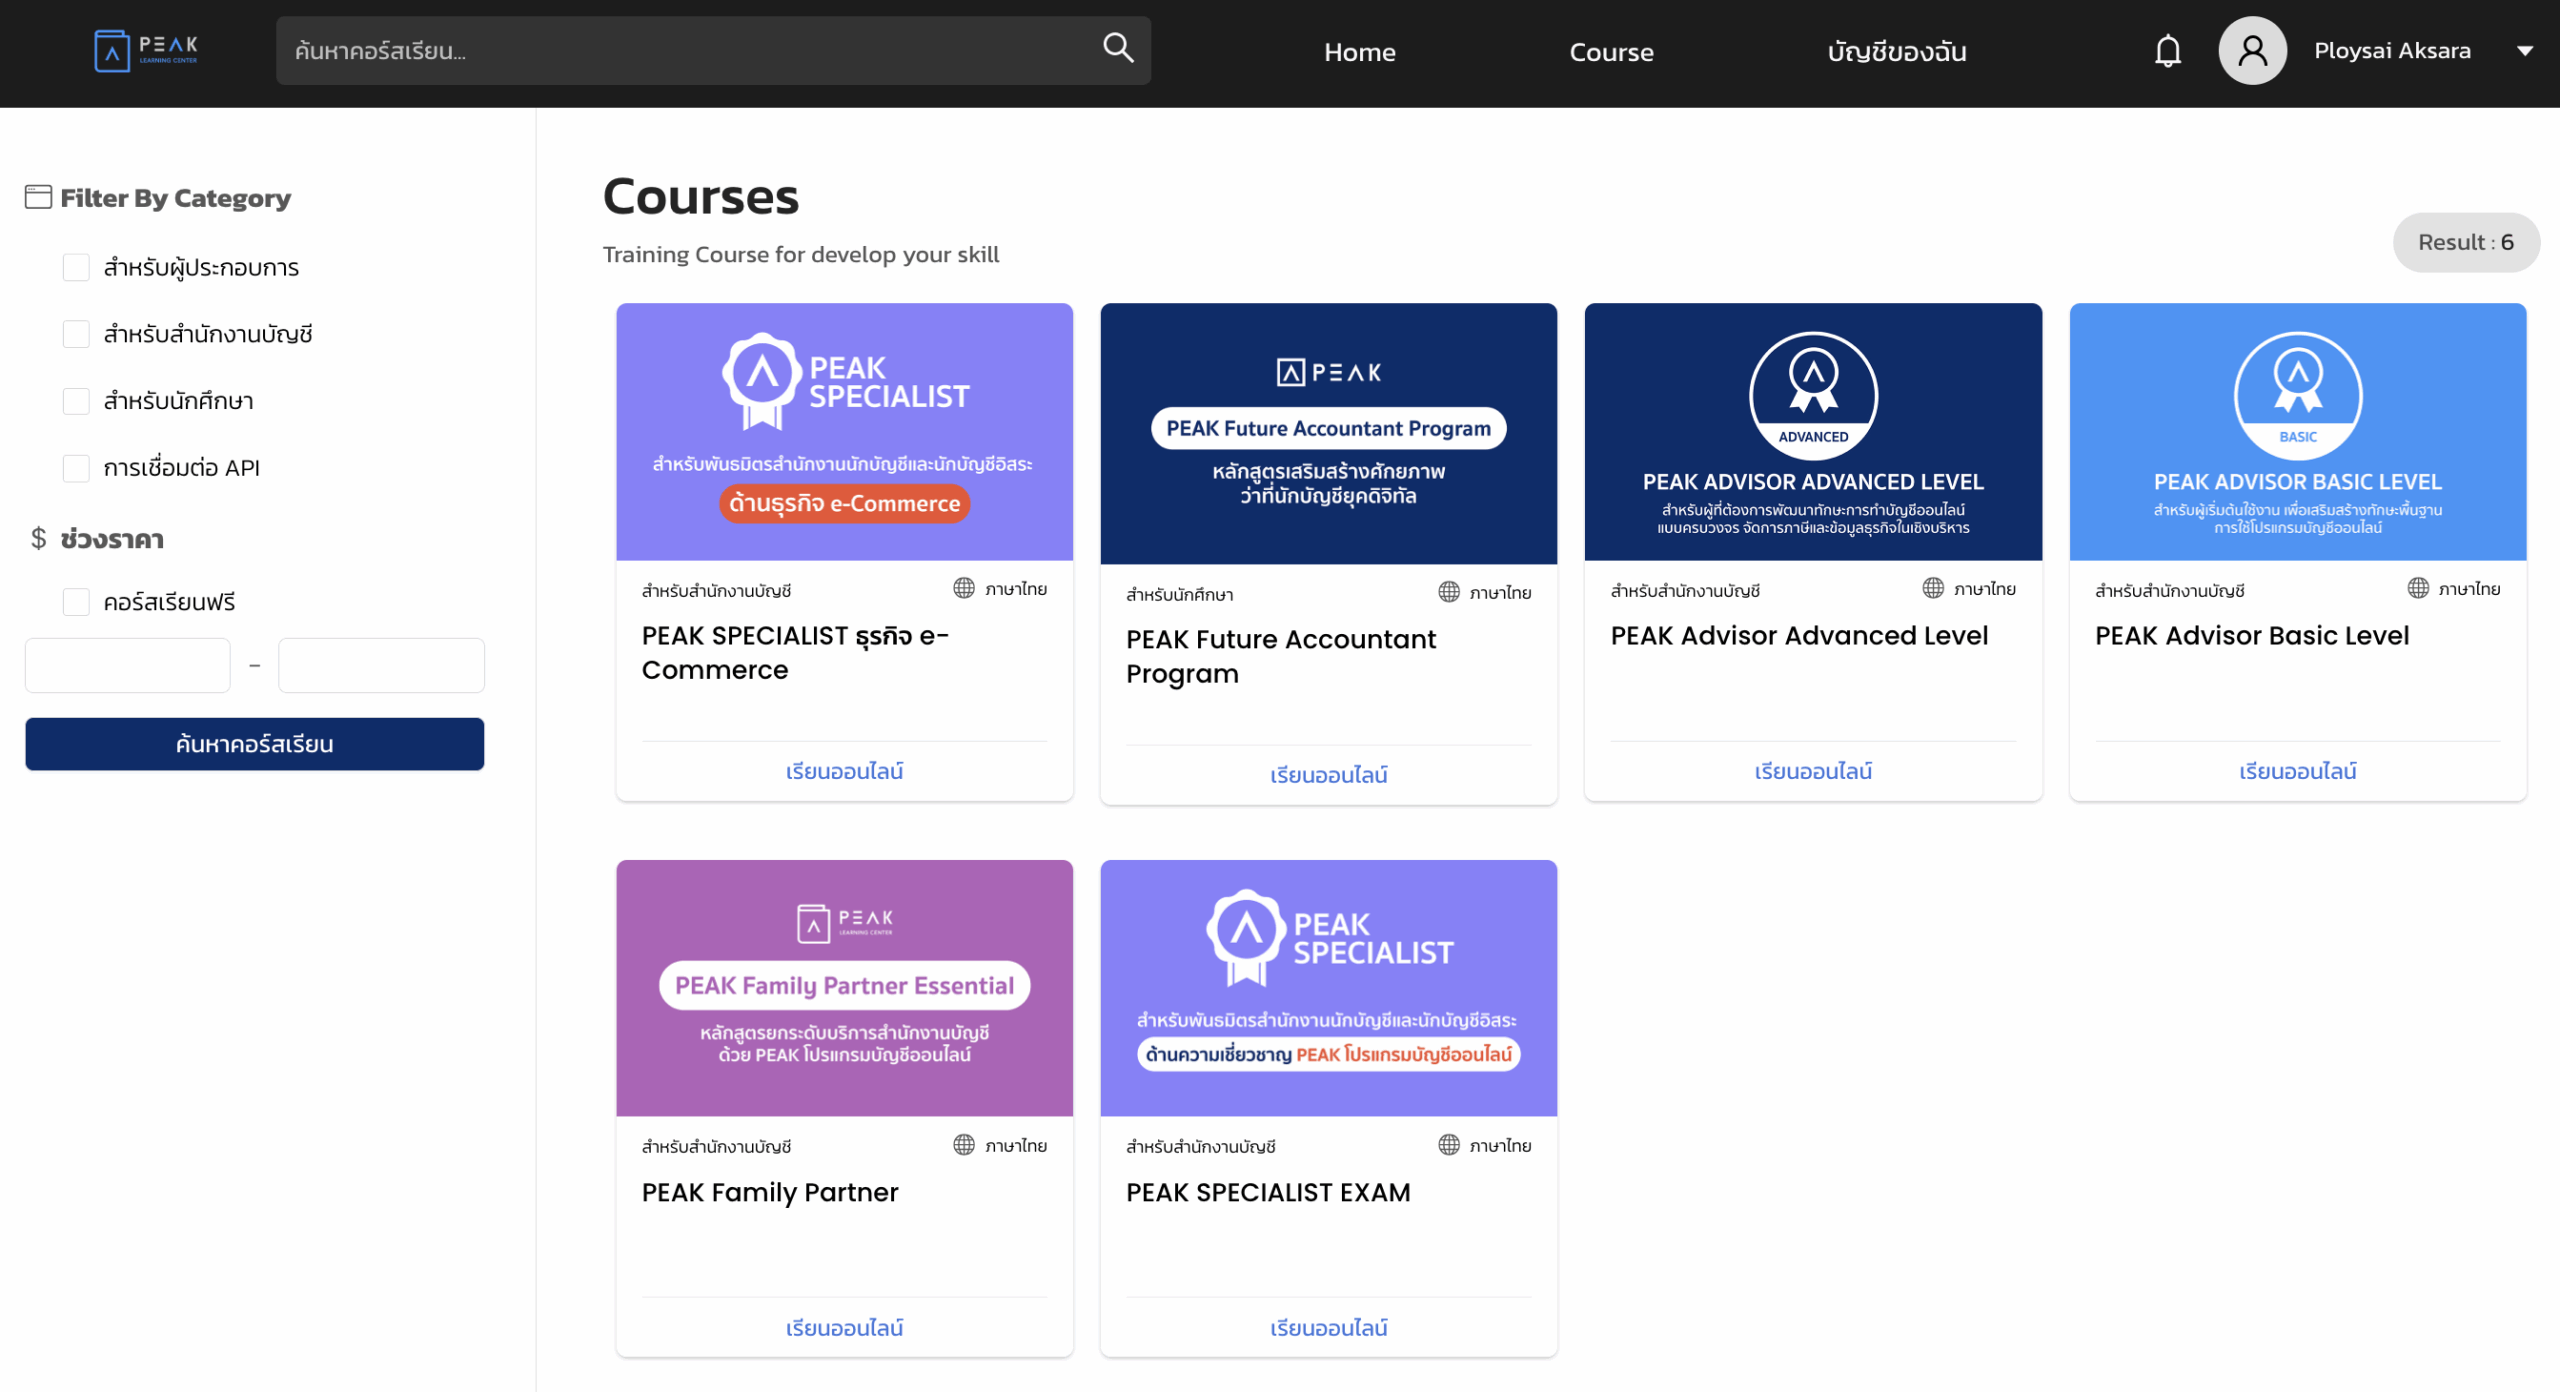The image size is (2560, 1392).
Task: Check the คอร์สเรียนฟรี free course checkbox
Action: coord(76,601)
